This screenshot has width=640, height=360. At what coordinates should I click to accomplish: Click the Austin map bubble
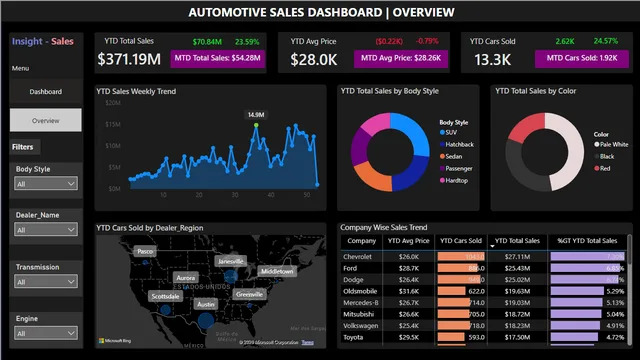pyautogui.click(x=206, y=320)
